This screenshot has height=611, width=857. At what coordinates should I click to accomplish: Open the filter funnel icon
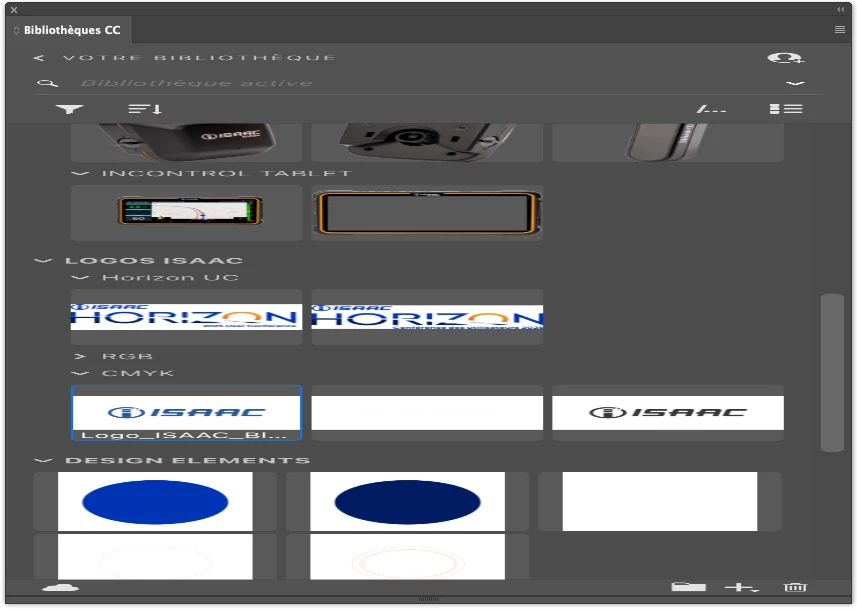(x=69, y=109)
